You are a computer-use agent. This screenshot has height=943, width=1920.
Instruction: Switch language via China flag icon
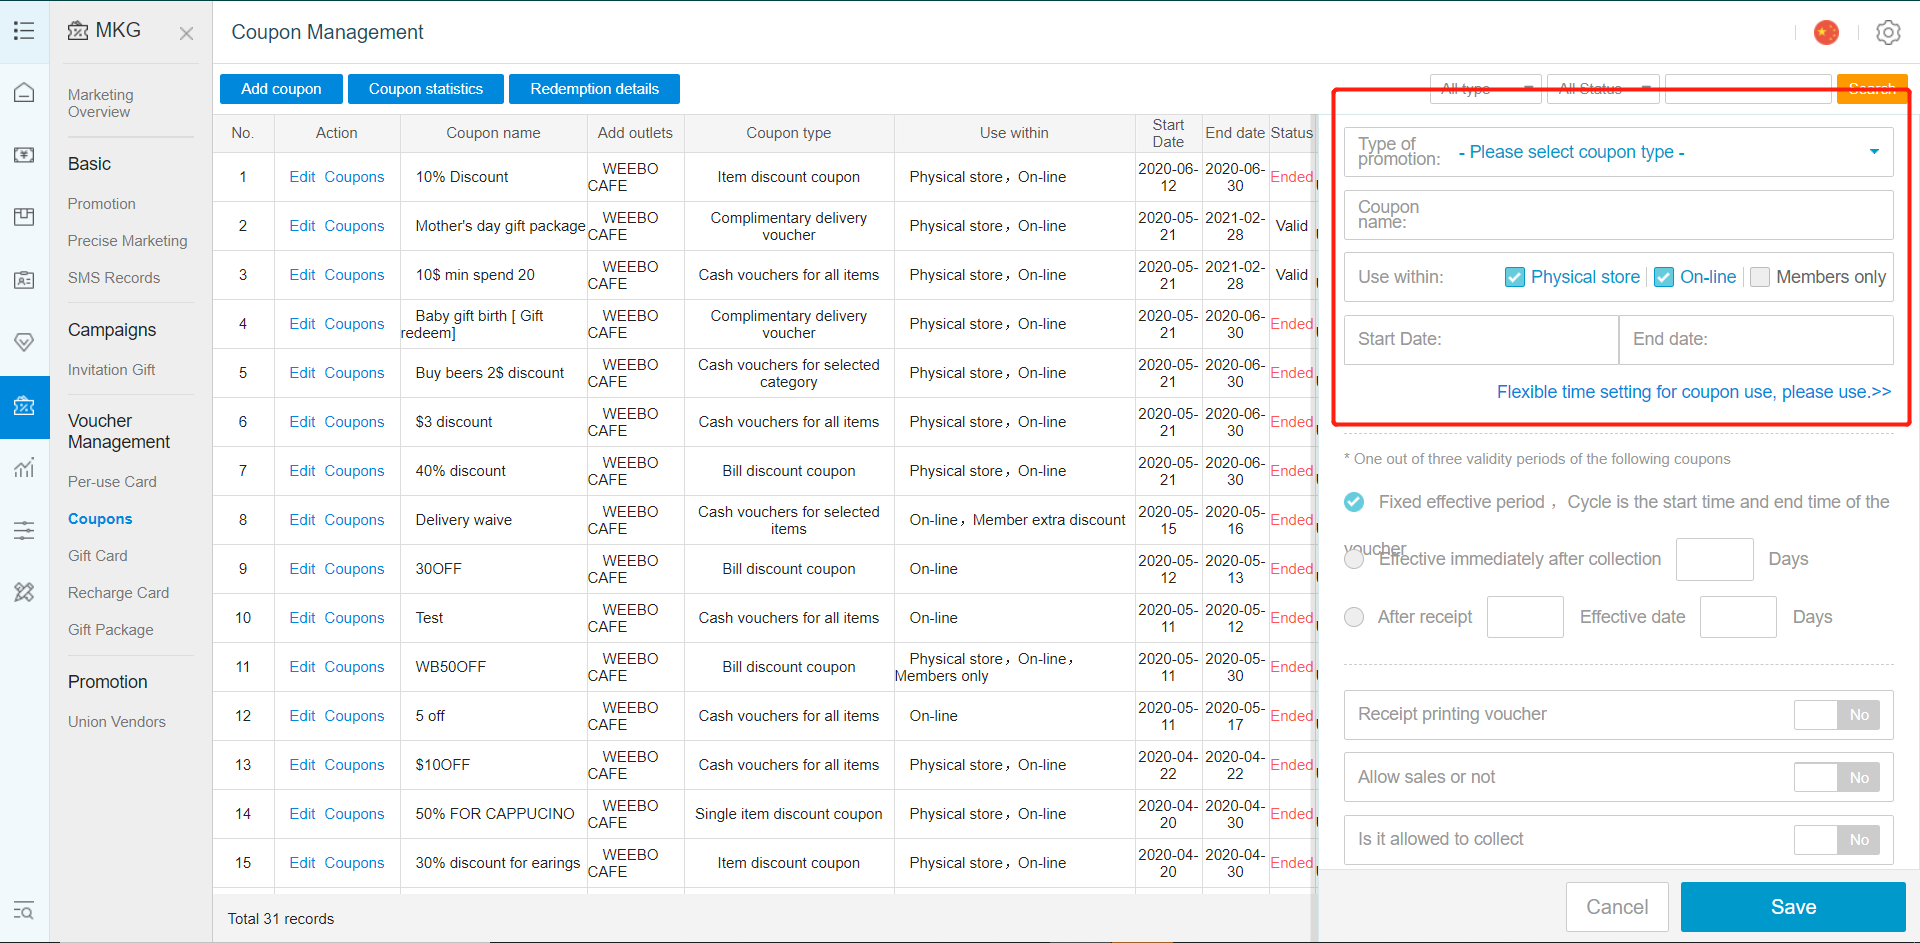coord(1826,33)
